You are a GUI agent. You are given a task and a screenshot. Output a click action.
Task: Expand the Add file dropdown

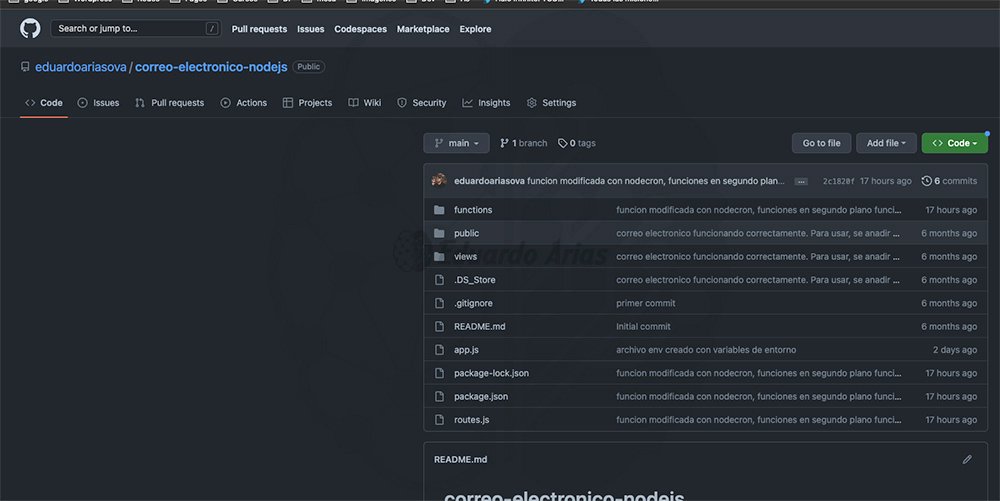pos(886,143)
